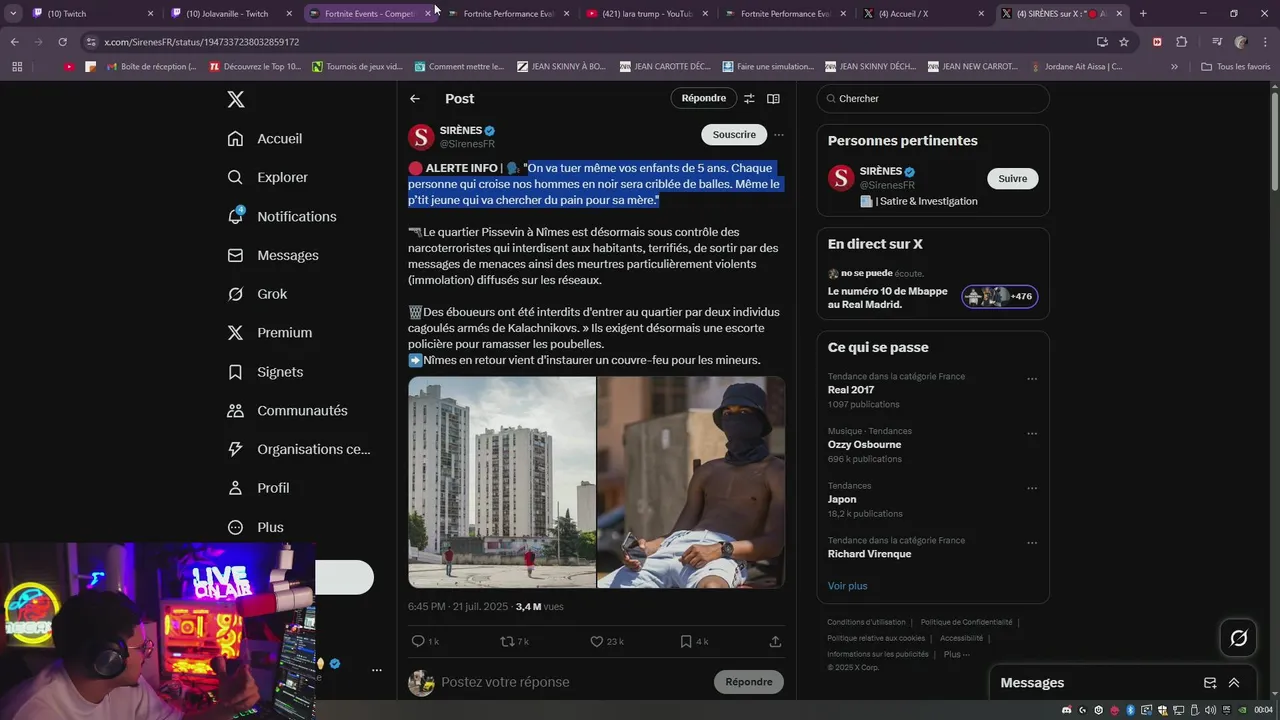
Task: Open Conditions d'utilisation footer link
Action: click(x=866, y=622)
